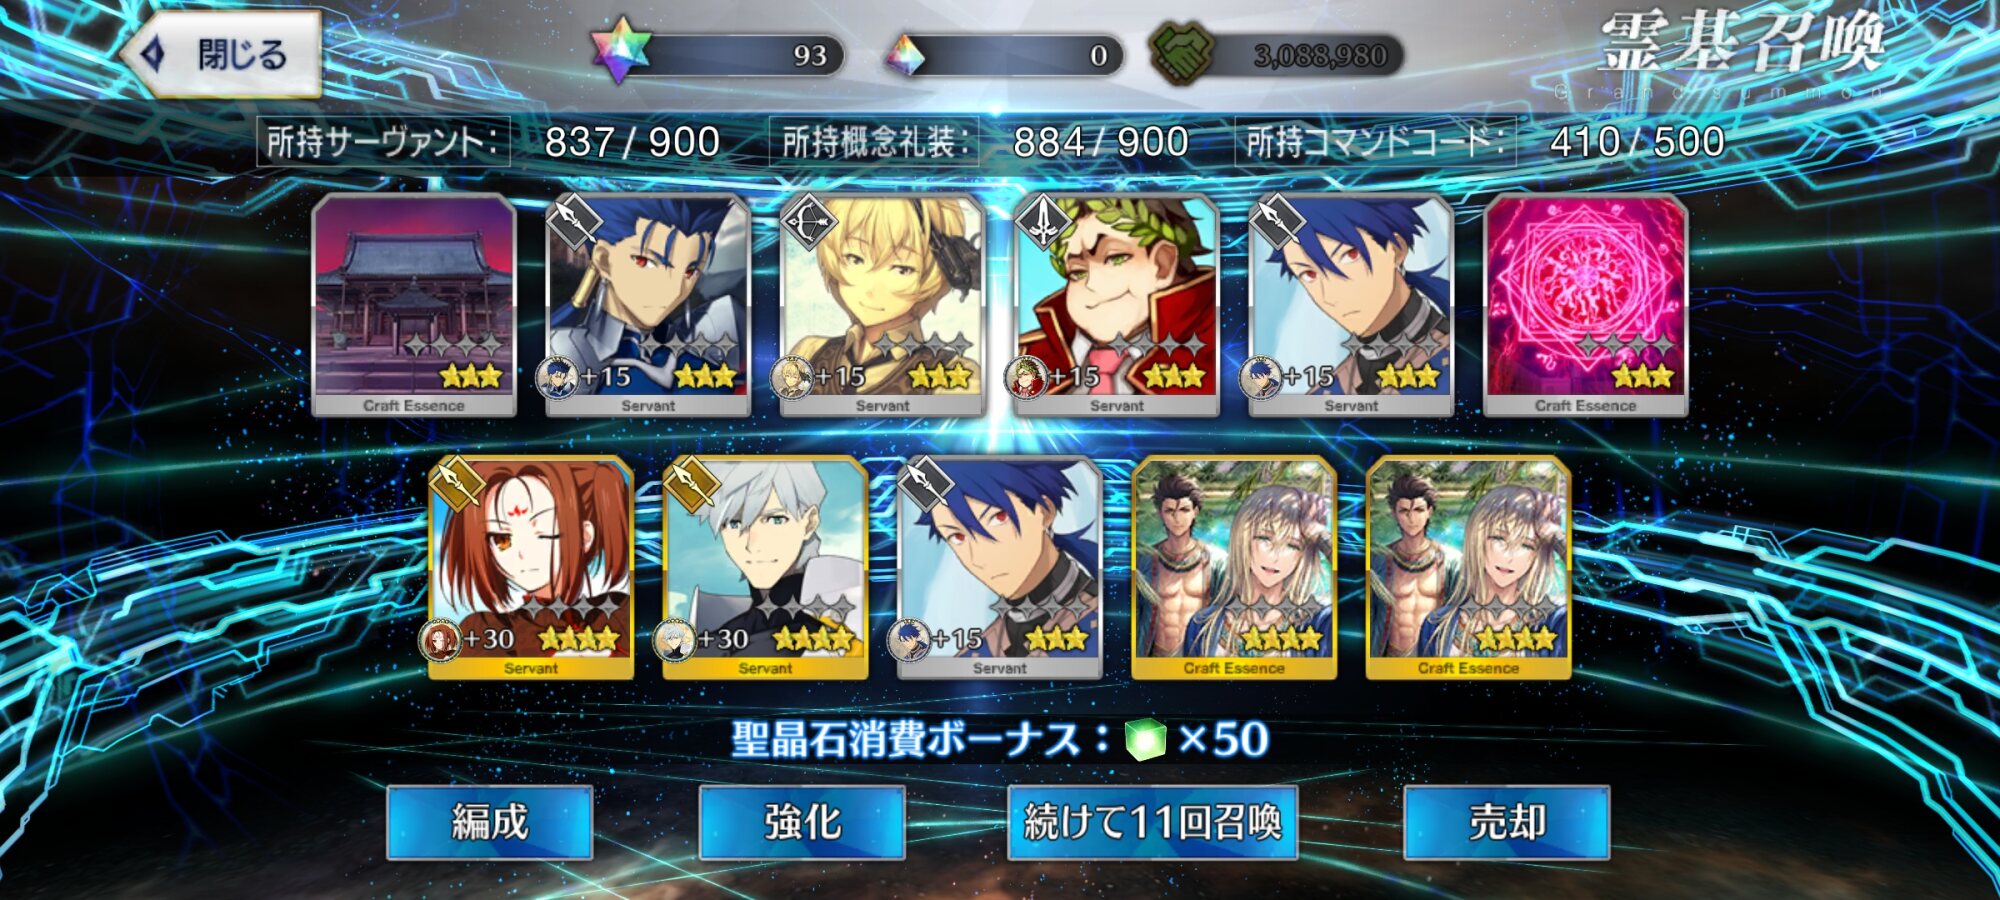
Task: Select the last gold Craft Essence card in the bottom row
Action: click(1468, 567)
